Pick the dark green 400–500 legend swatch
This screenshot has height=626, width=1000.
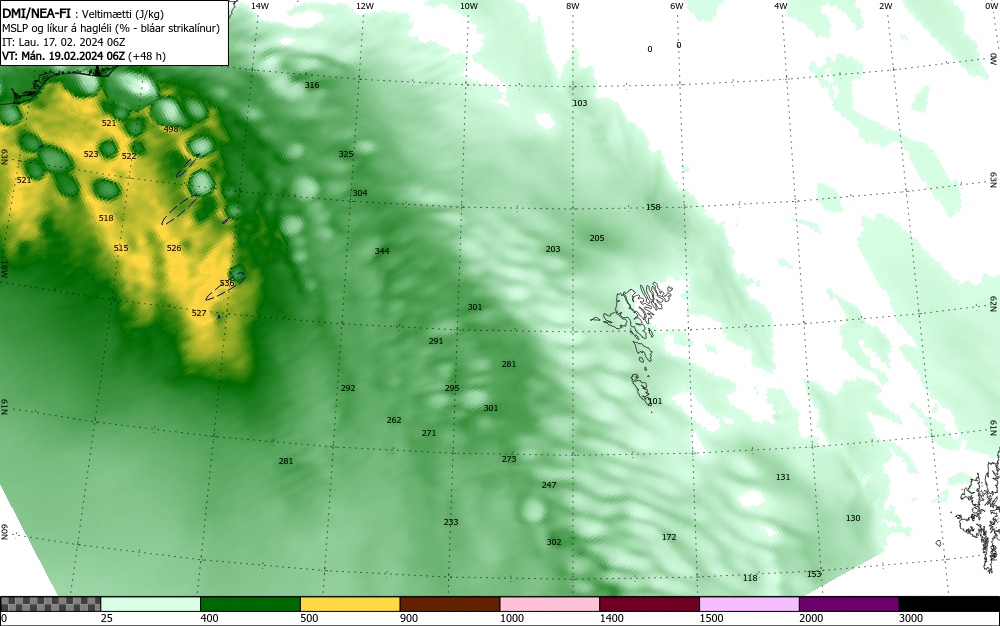click(250, 604)
